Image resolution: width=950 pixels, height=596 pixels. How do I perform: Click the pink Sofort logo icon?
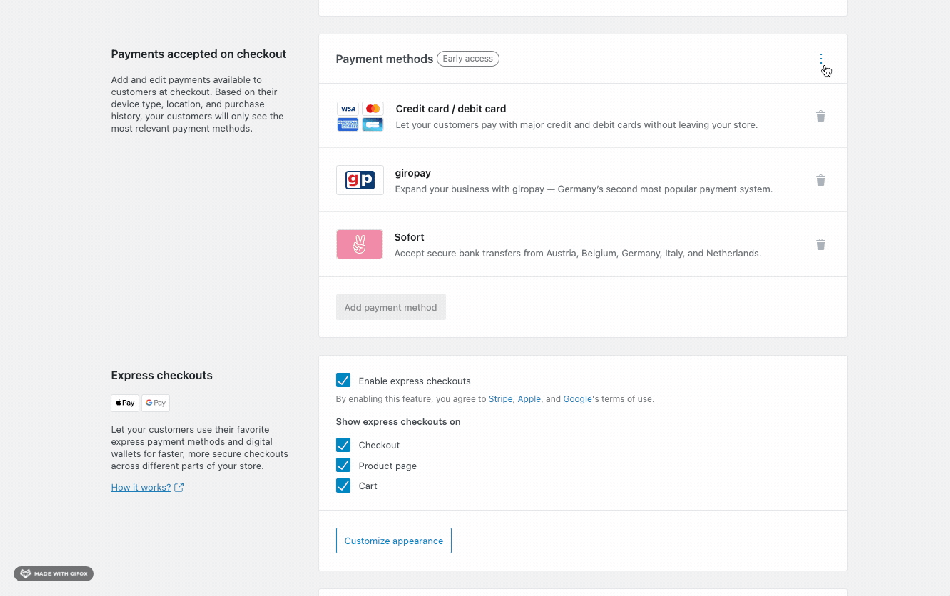360,244
